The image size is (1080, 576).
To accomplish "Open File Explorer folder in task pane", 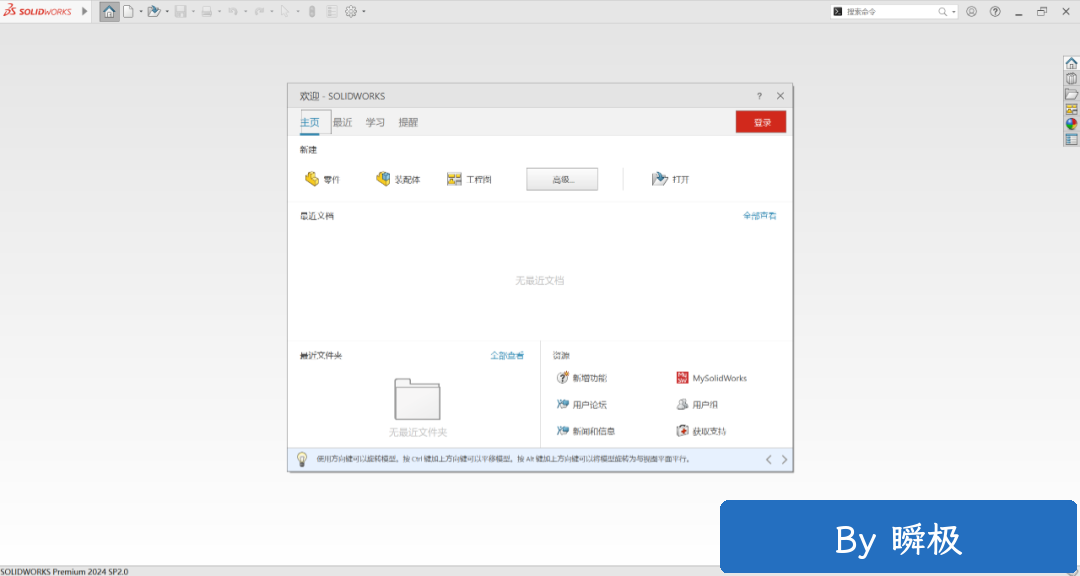I will [1071, 94].
